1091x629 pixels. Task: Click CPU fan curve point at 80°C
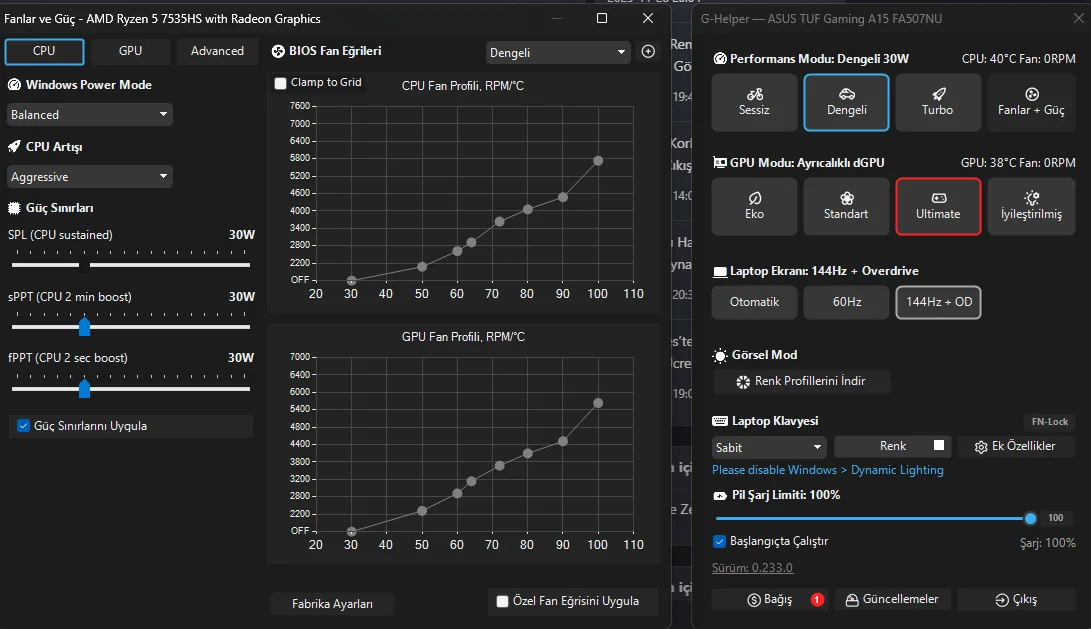[x=527, y=209]
